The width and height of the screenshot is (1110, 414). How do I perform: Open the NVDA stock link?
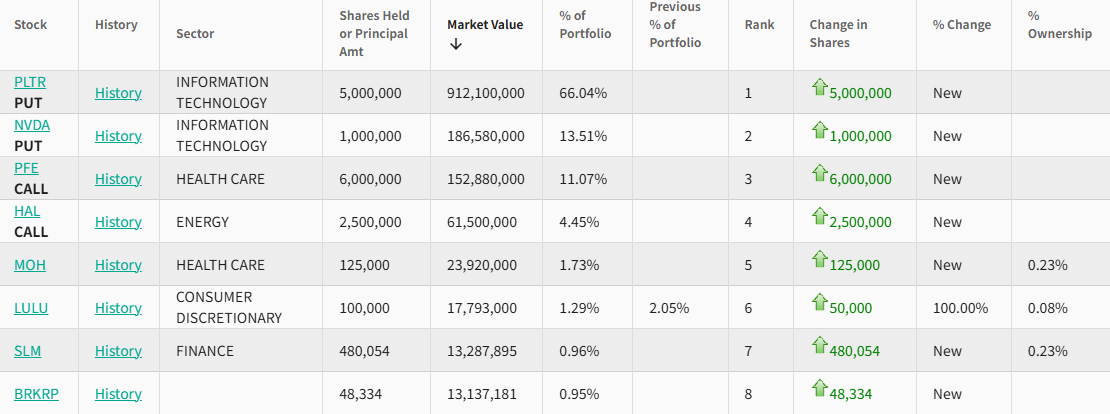tap(32, 125)
